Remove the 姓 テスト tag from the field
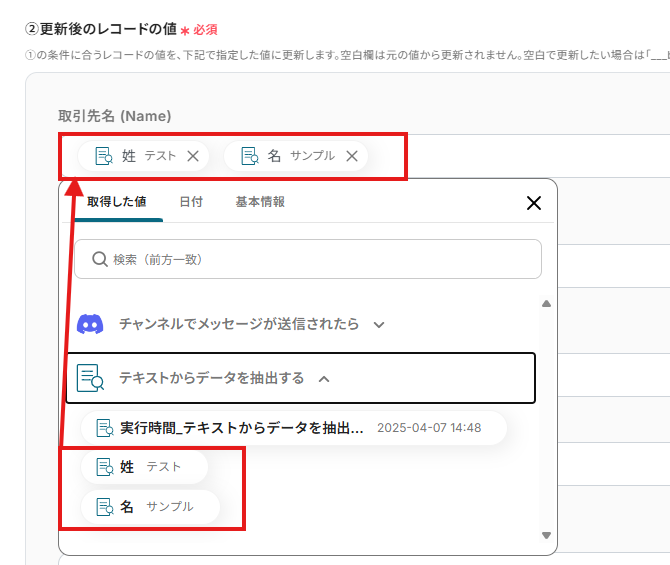Viewport: 670px width, 565px height. [193, 156]
